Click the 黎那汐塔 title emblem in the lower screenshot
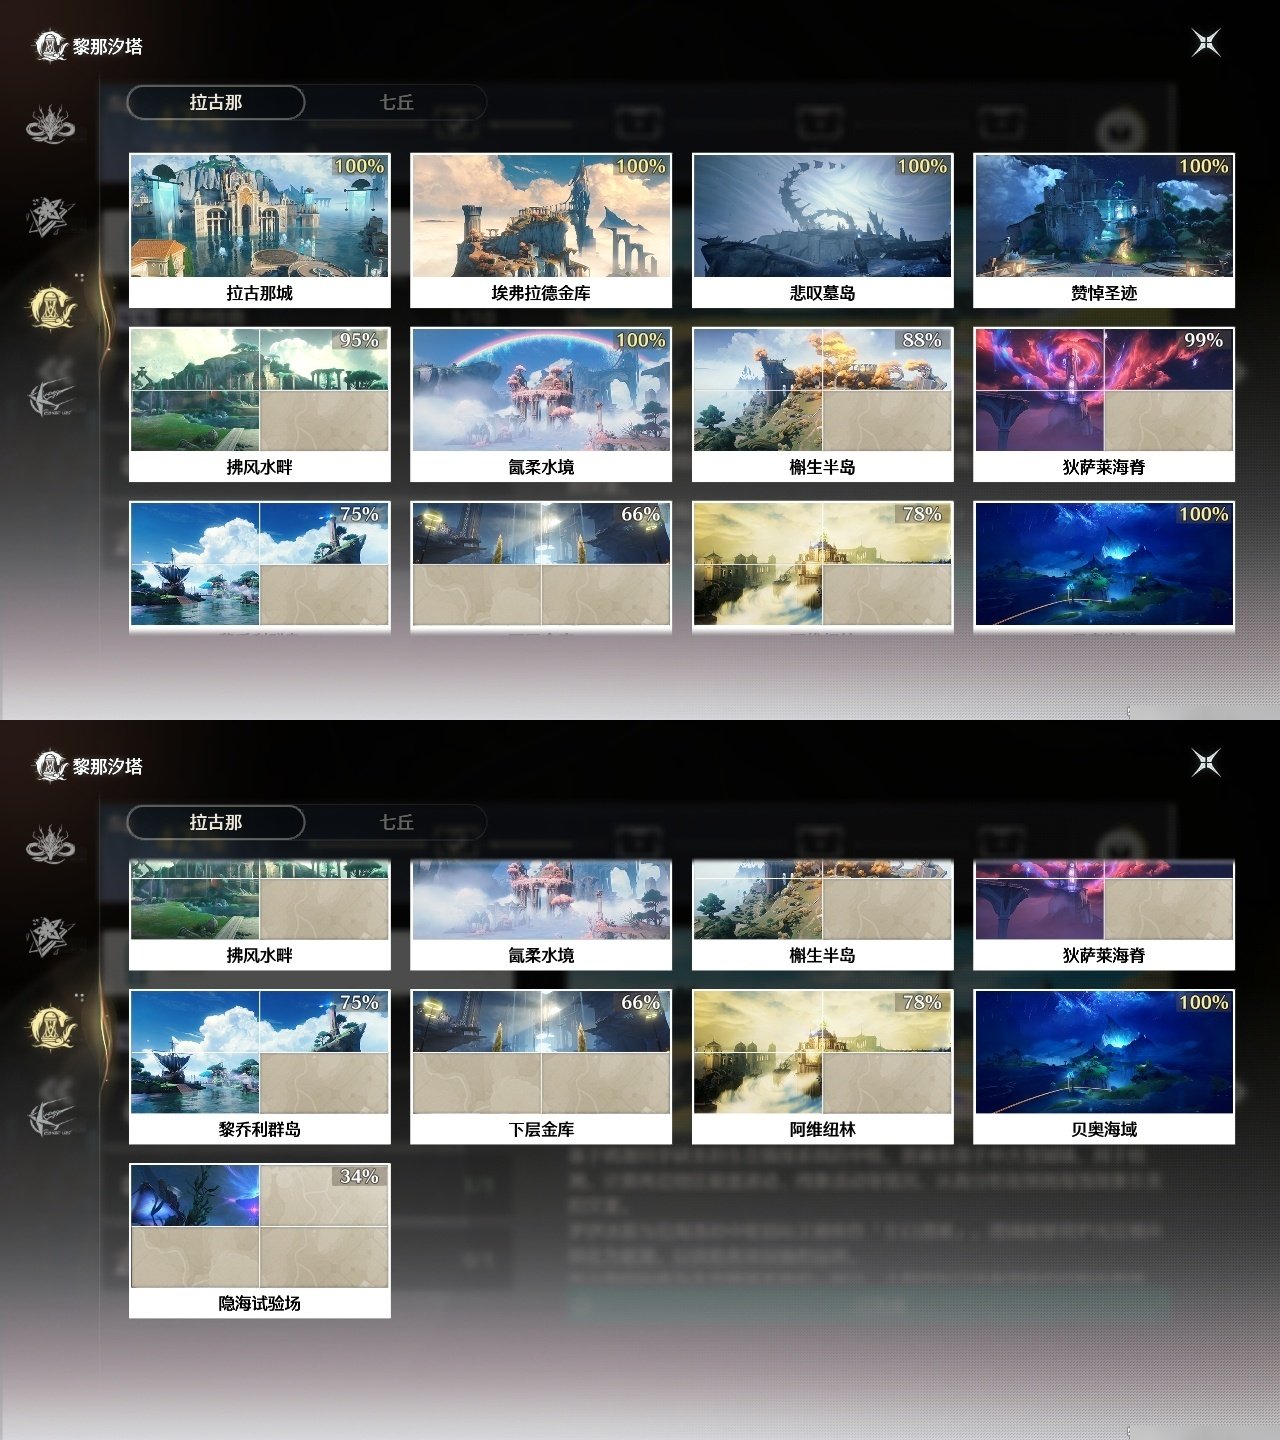This screenshot has height=1440, width=1280. click(50, 766)
